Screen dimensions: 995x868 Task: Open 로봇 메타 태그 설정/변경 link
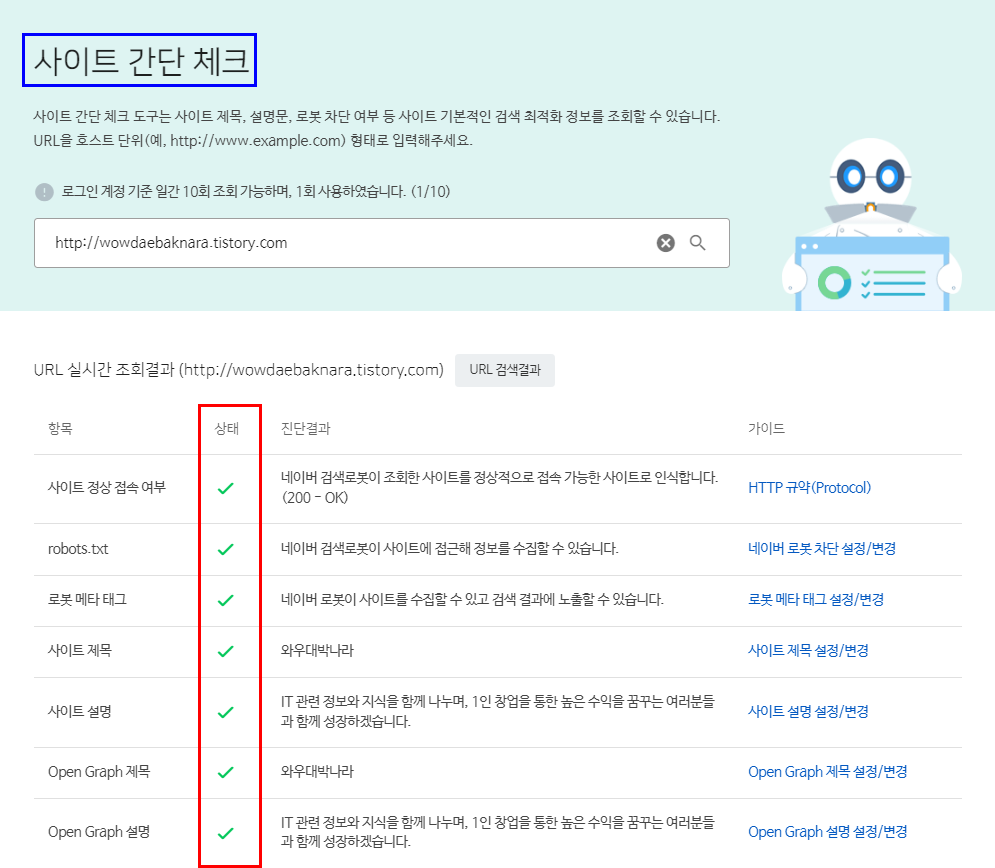[x=816, y=599]
